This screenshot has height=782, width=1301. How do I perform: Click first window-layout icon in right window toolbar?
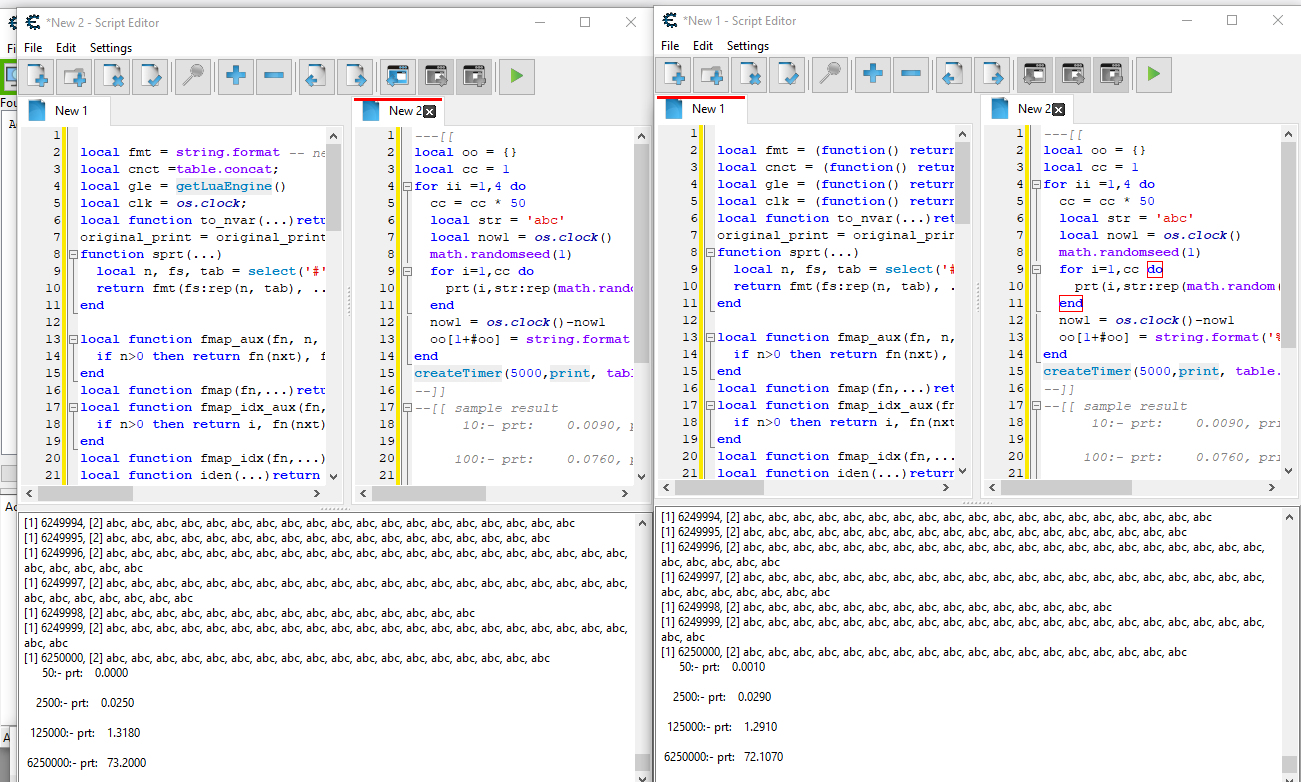pos(1035,75)
